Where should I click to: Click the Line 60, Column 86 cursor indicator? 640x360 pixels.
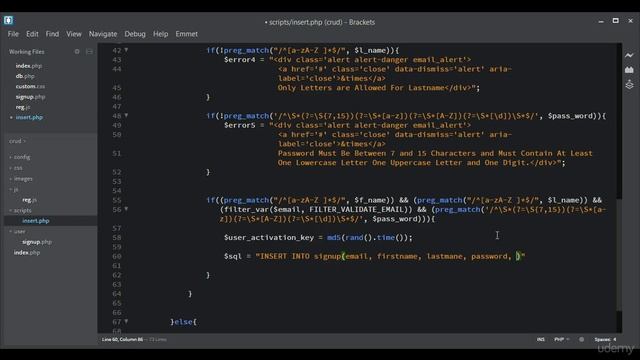click(122, 339)
